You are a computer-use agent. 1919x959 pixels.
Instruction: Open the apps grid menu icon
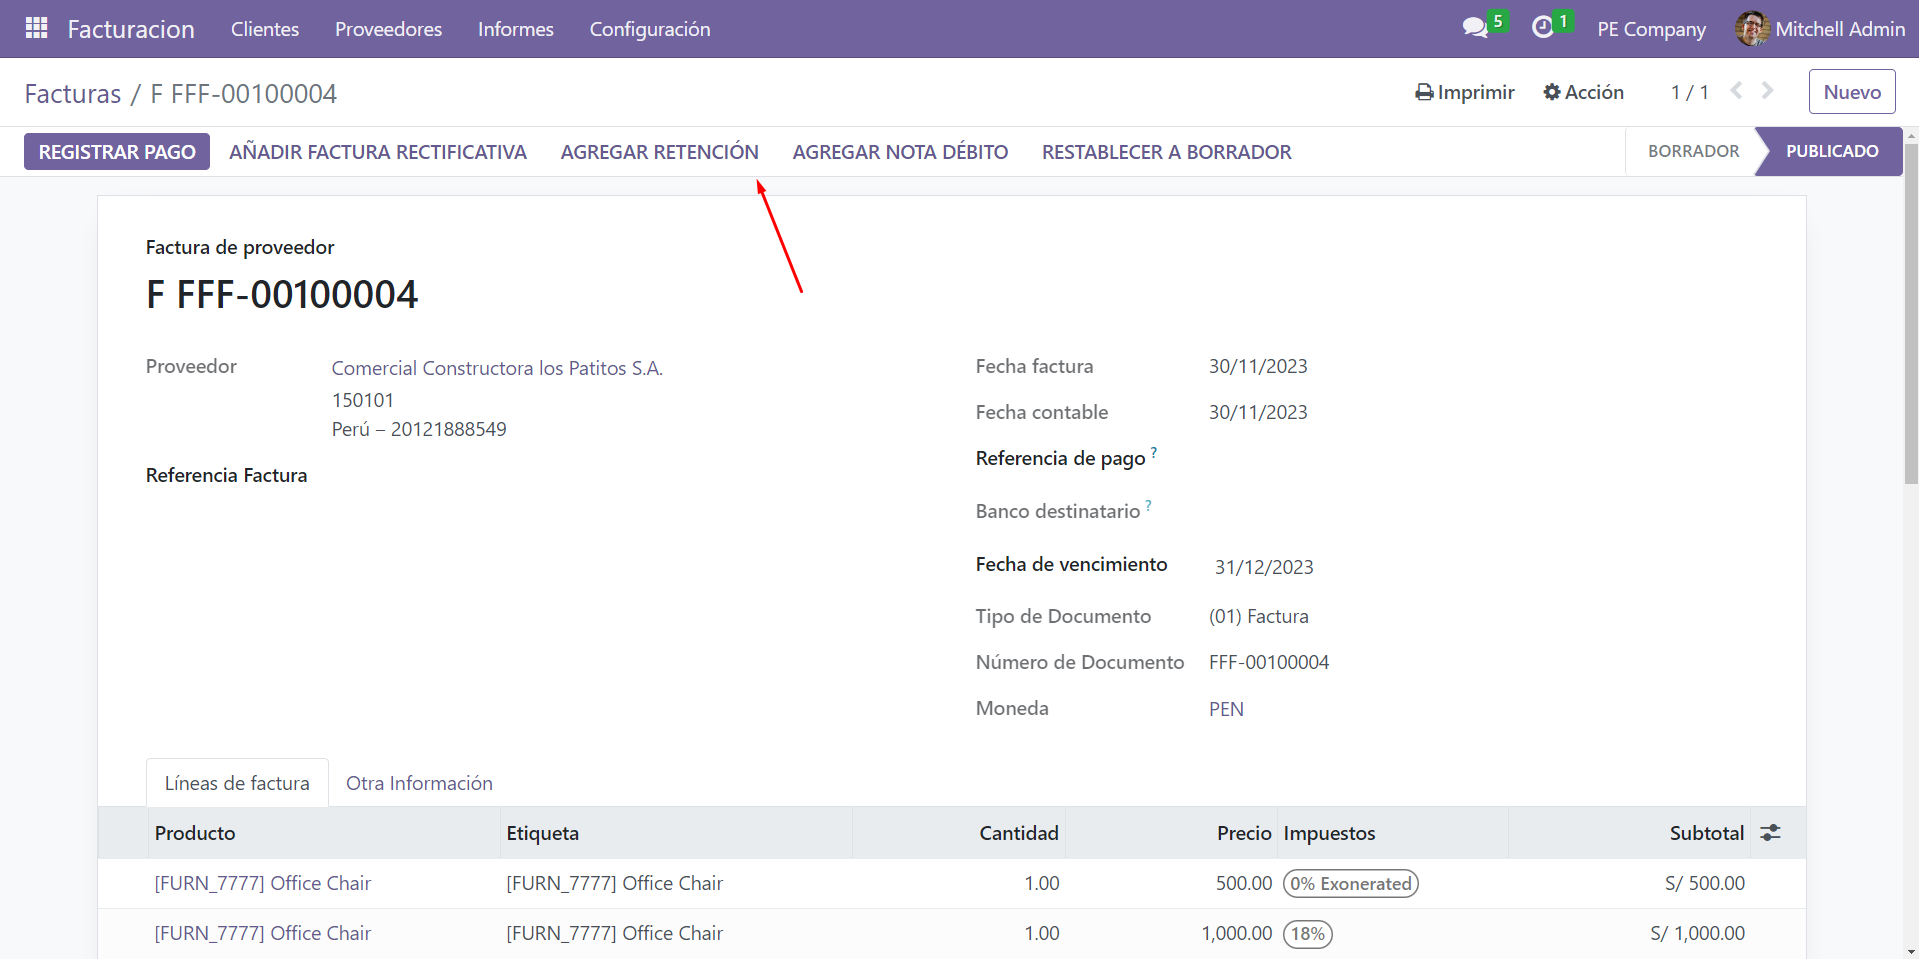tap(37, 28)
